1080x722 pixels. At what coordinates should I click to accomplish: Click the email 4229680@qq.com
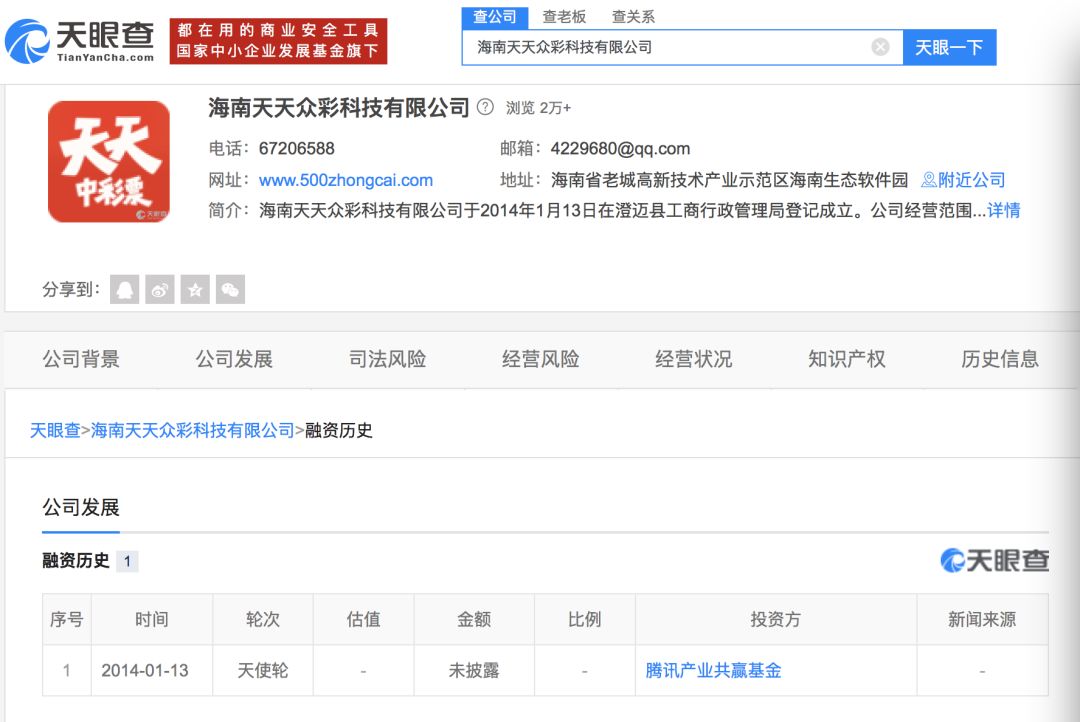[x=620, y=149]
